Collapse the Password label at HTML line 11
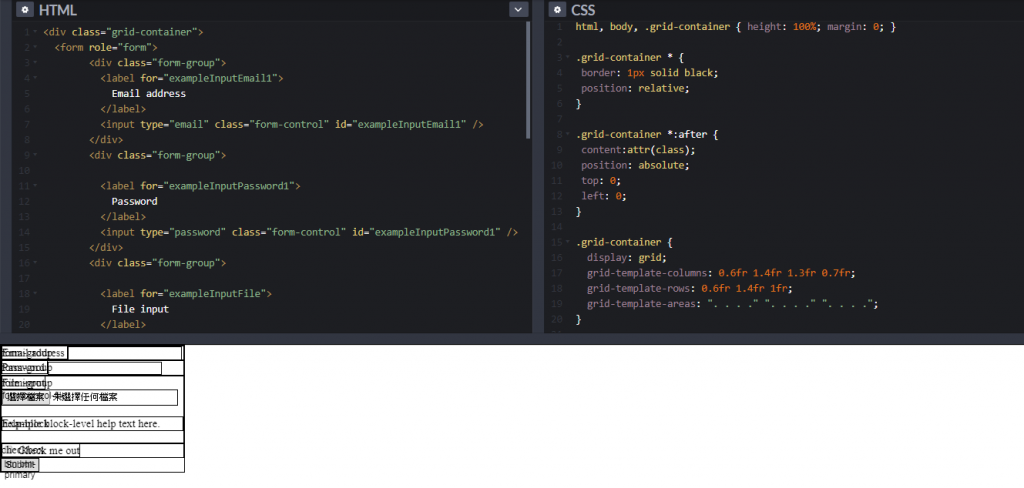This screenshot has width=1024, height=488. (35, 186)
